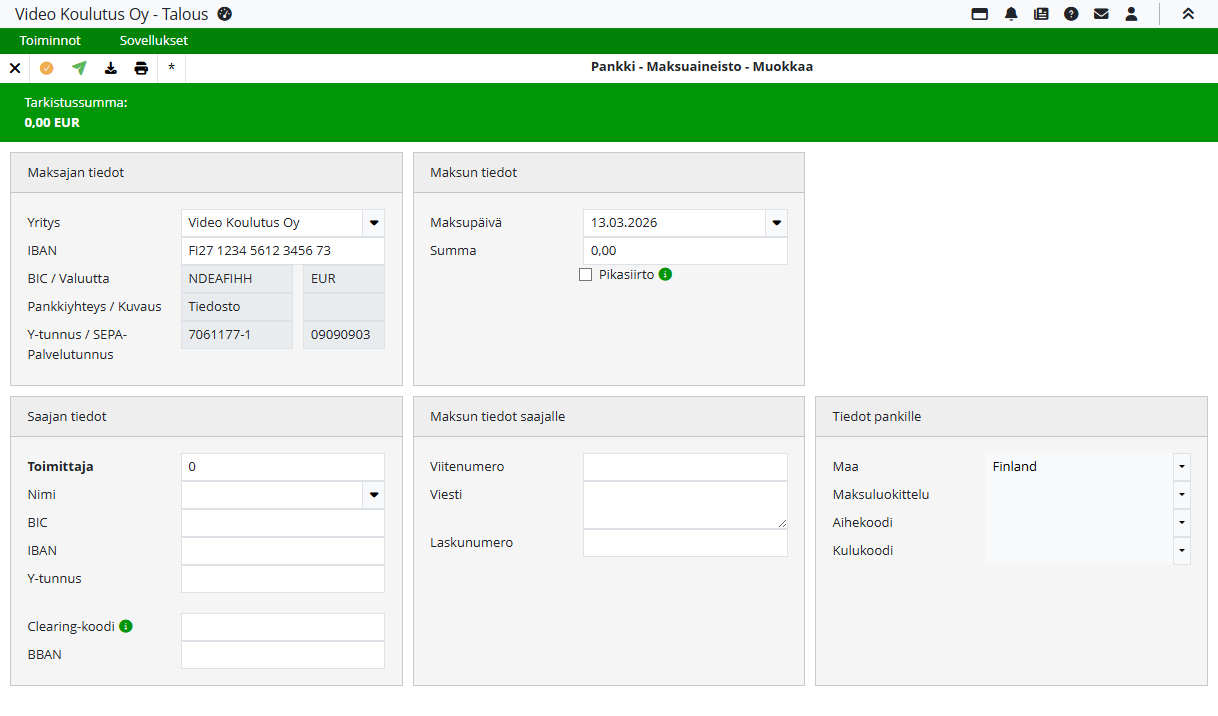Open the Kulukoodi dropdown arrow

pos(1181,551)
